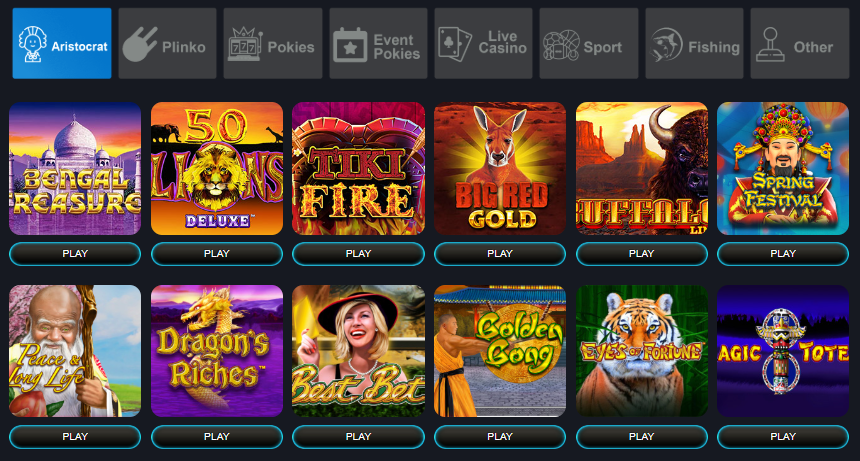This screenshot has height=461, width=860.
Task: Open the Plinko category
Action: click(x=167, y=43)
